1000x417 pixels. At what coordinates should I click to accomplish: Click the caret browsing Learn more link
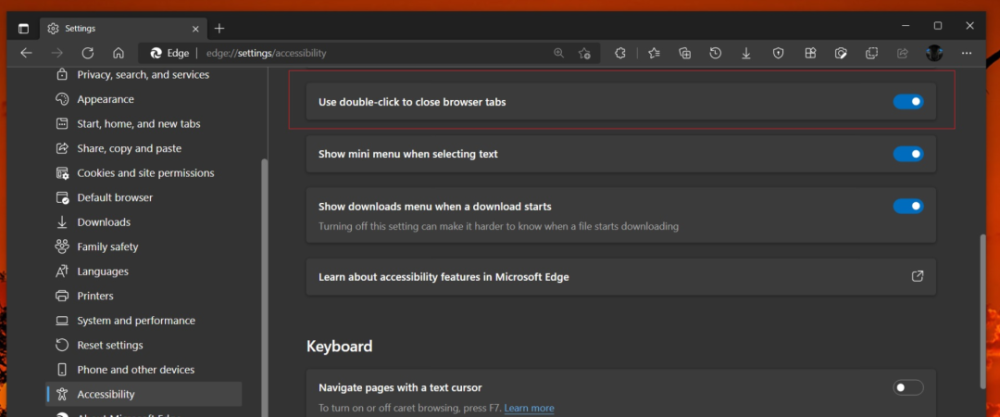coord(529,408)
